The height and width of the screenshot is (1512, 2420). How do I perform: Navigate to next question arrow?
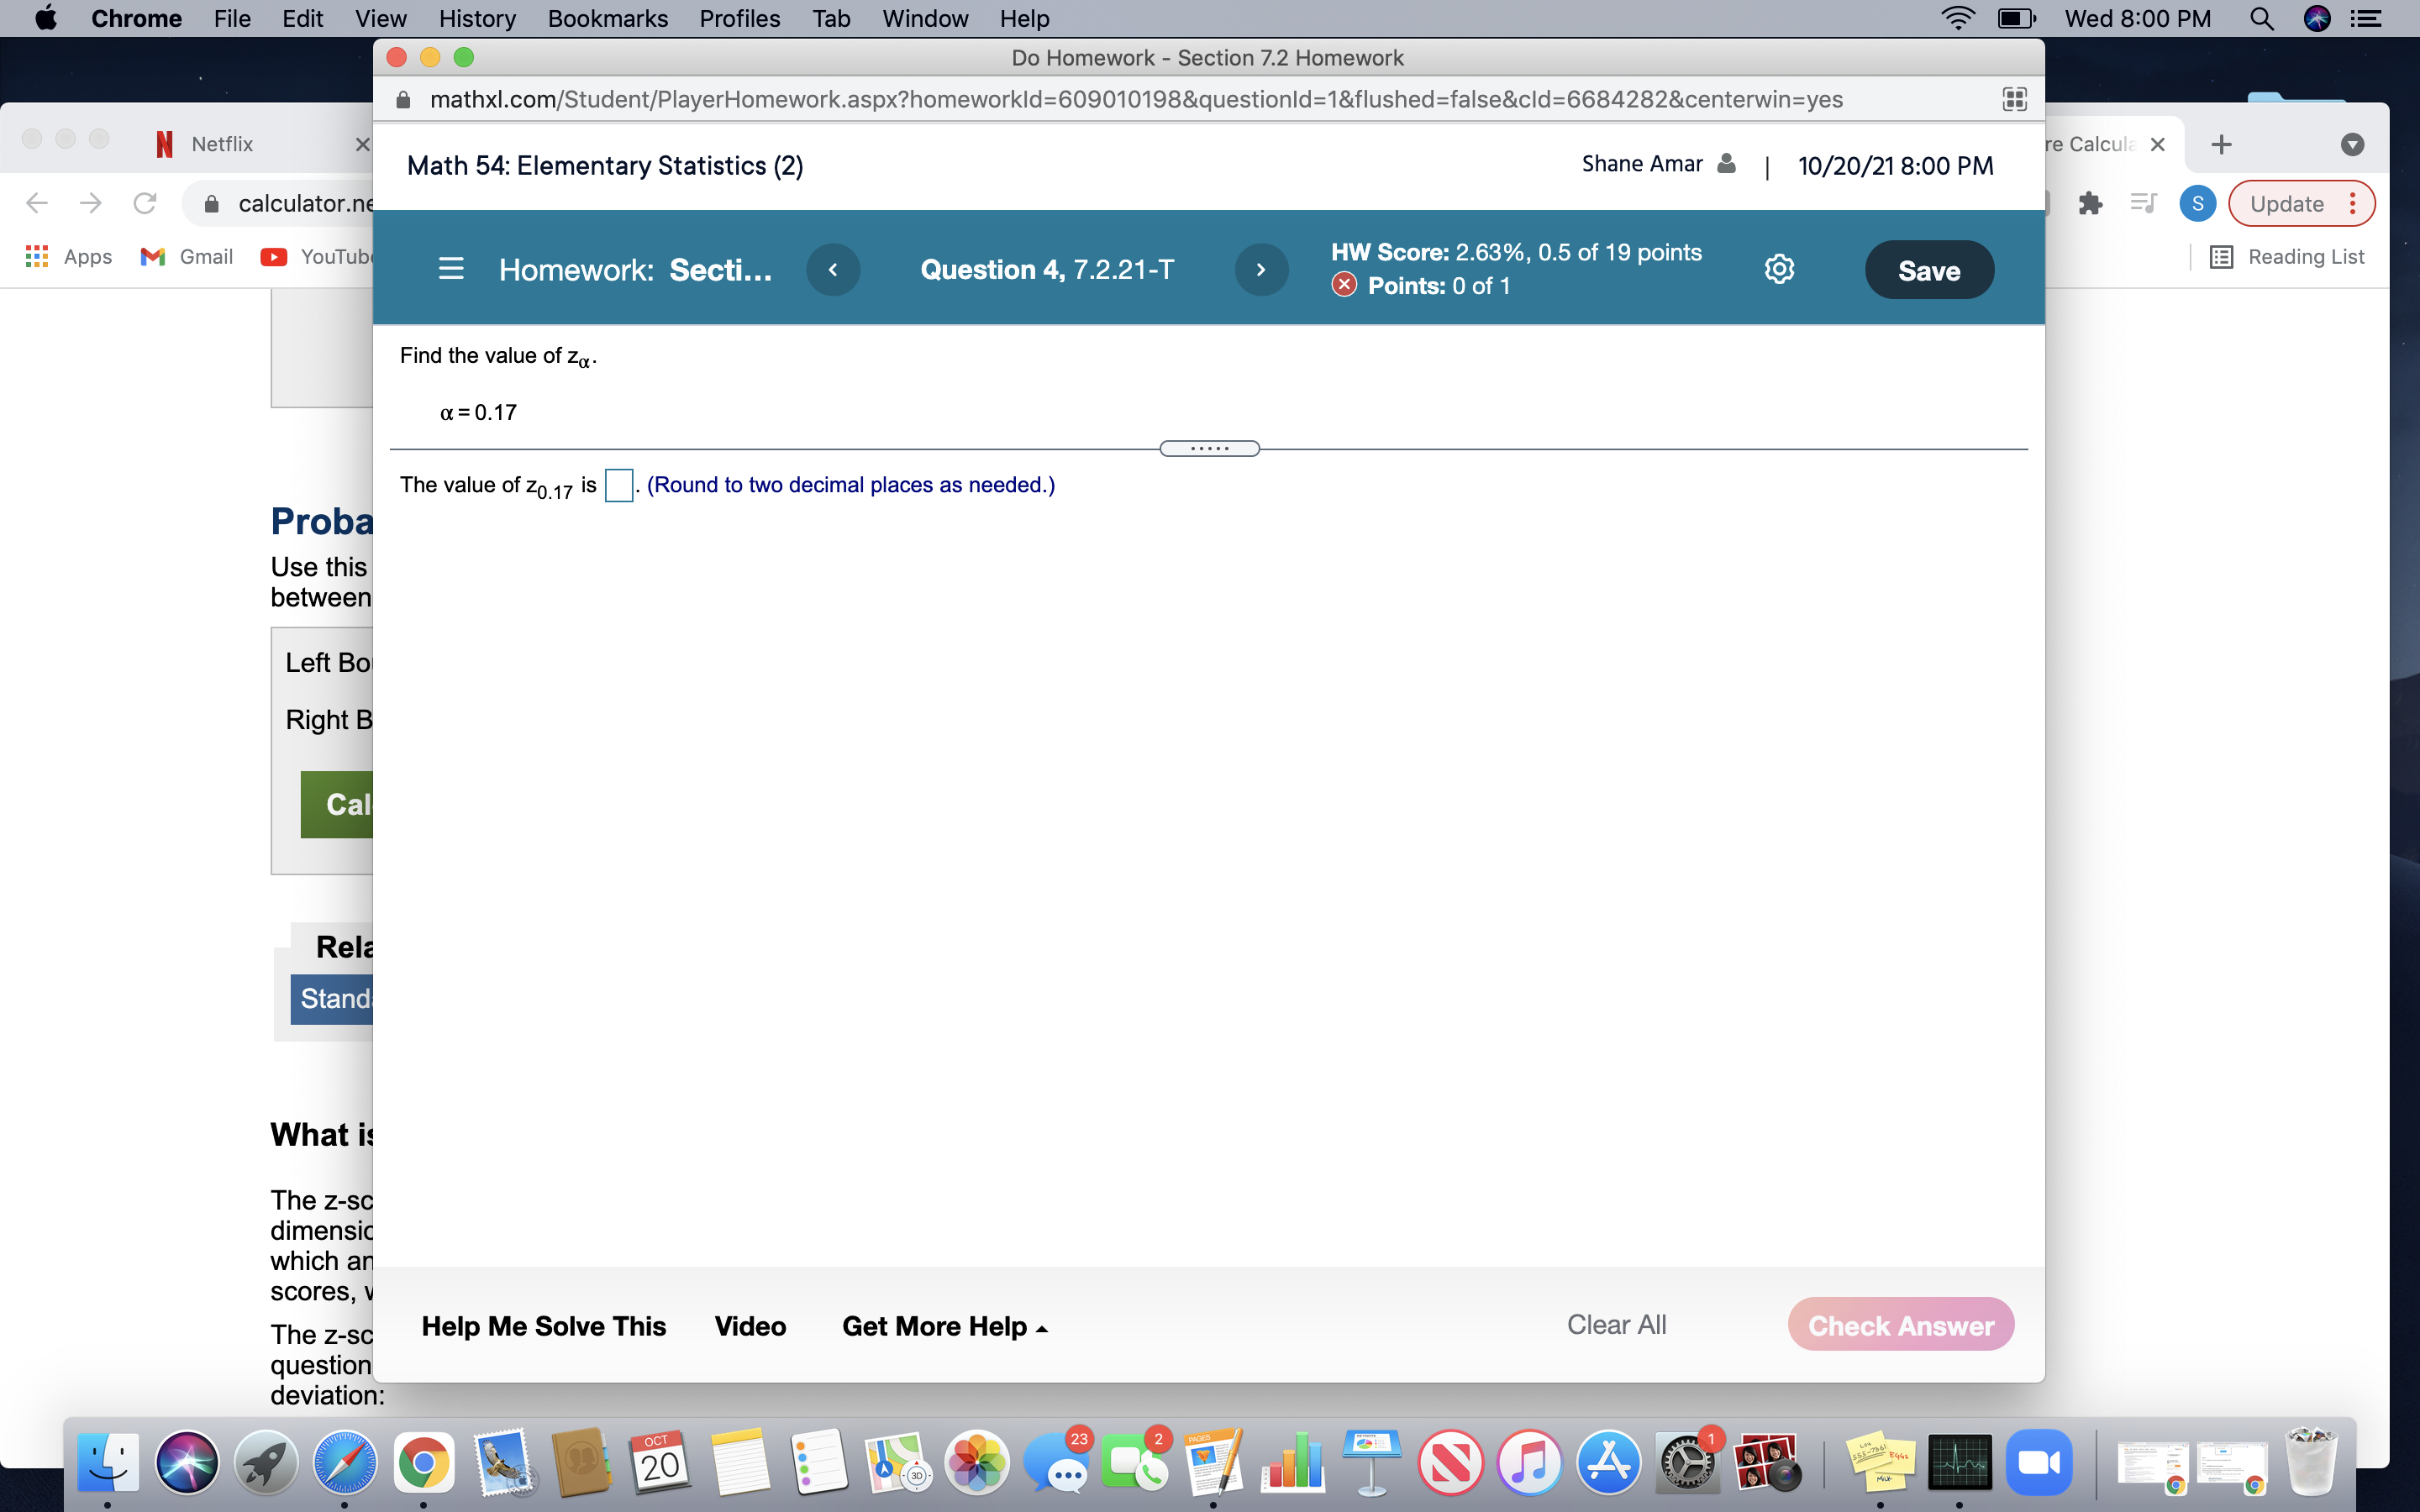coord(1260,268)
